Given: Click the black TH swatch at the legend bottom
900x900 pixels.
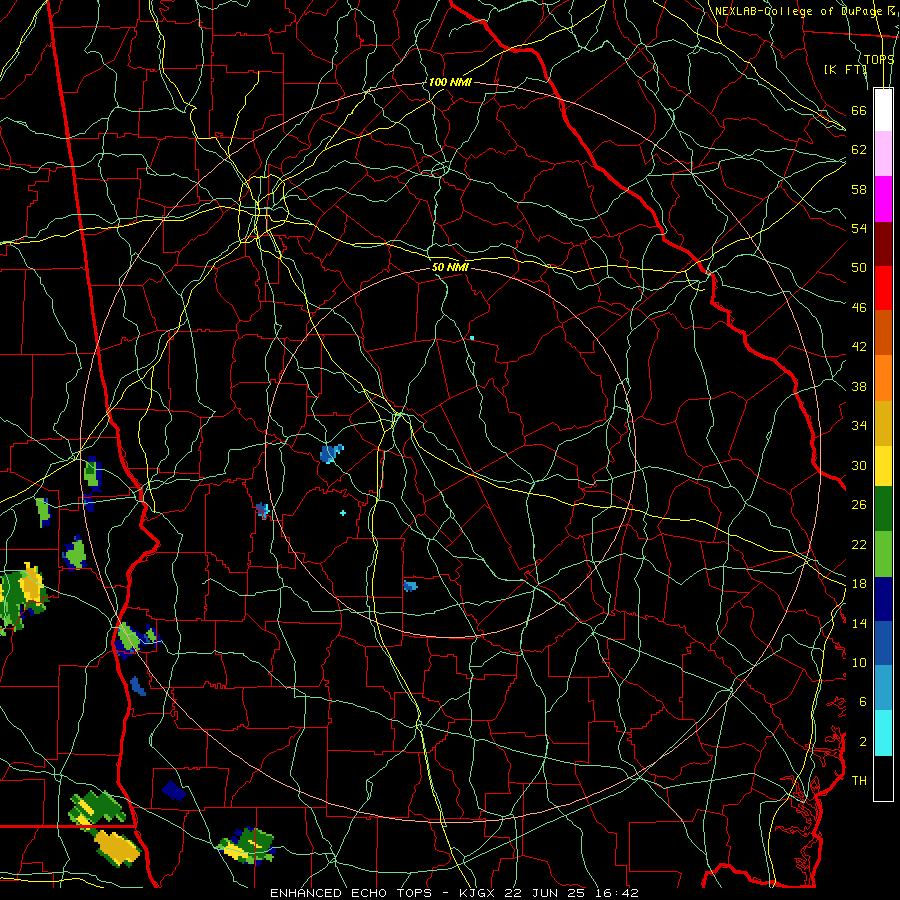Looking at the screenshot, I should [x=883, y=778].
